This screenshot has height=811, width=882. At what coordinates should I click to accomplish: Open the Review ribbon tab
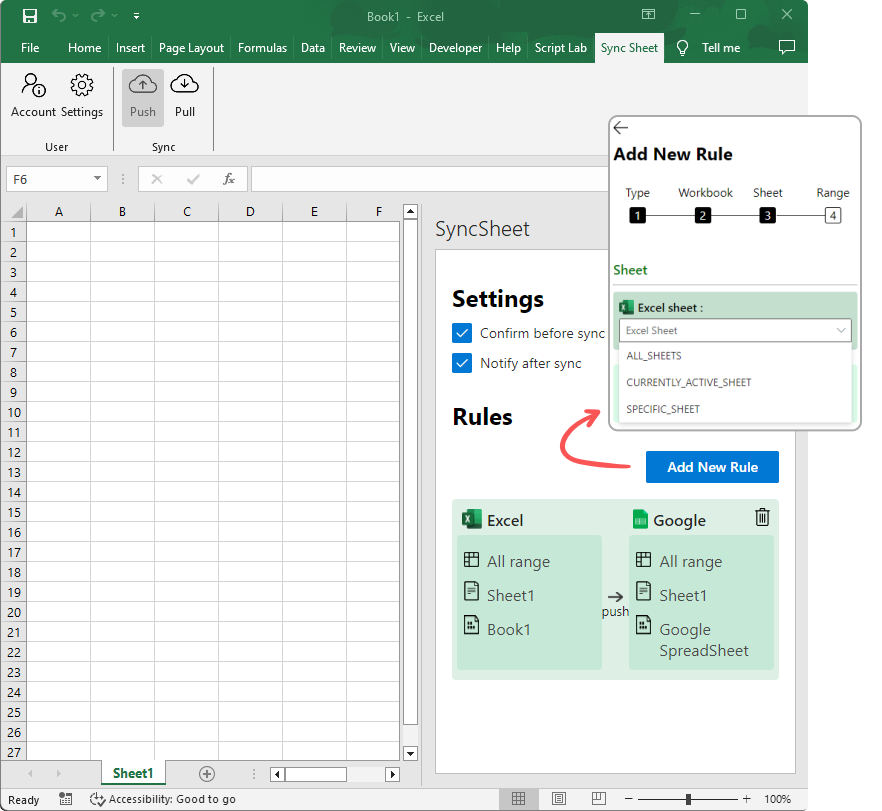(357, 48)
